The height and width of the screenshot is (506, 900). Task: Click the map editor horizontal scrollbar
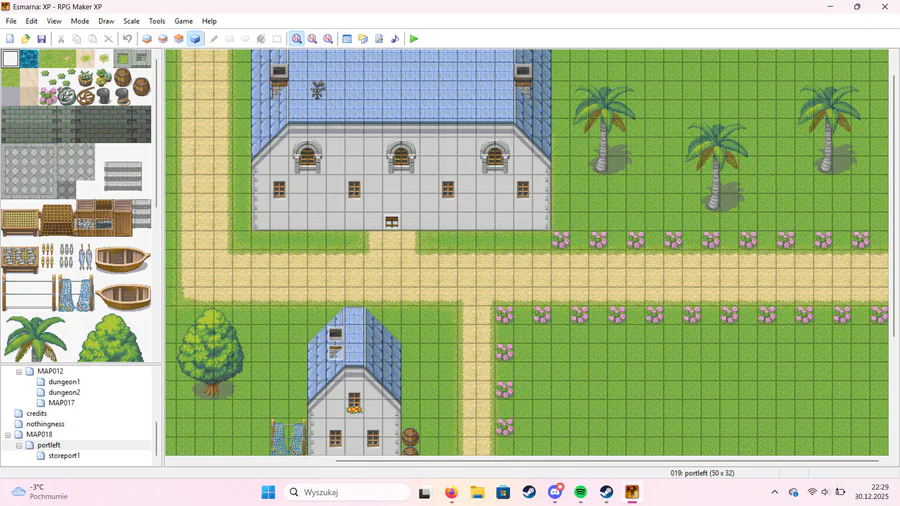[607, 460]
